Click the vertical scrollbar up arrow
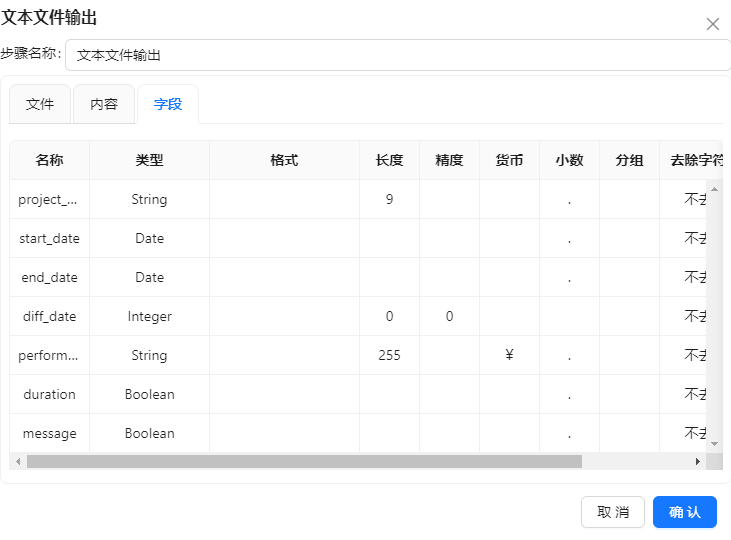The height and width of the screenshot is (540, 731). 714,188
